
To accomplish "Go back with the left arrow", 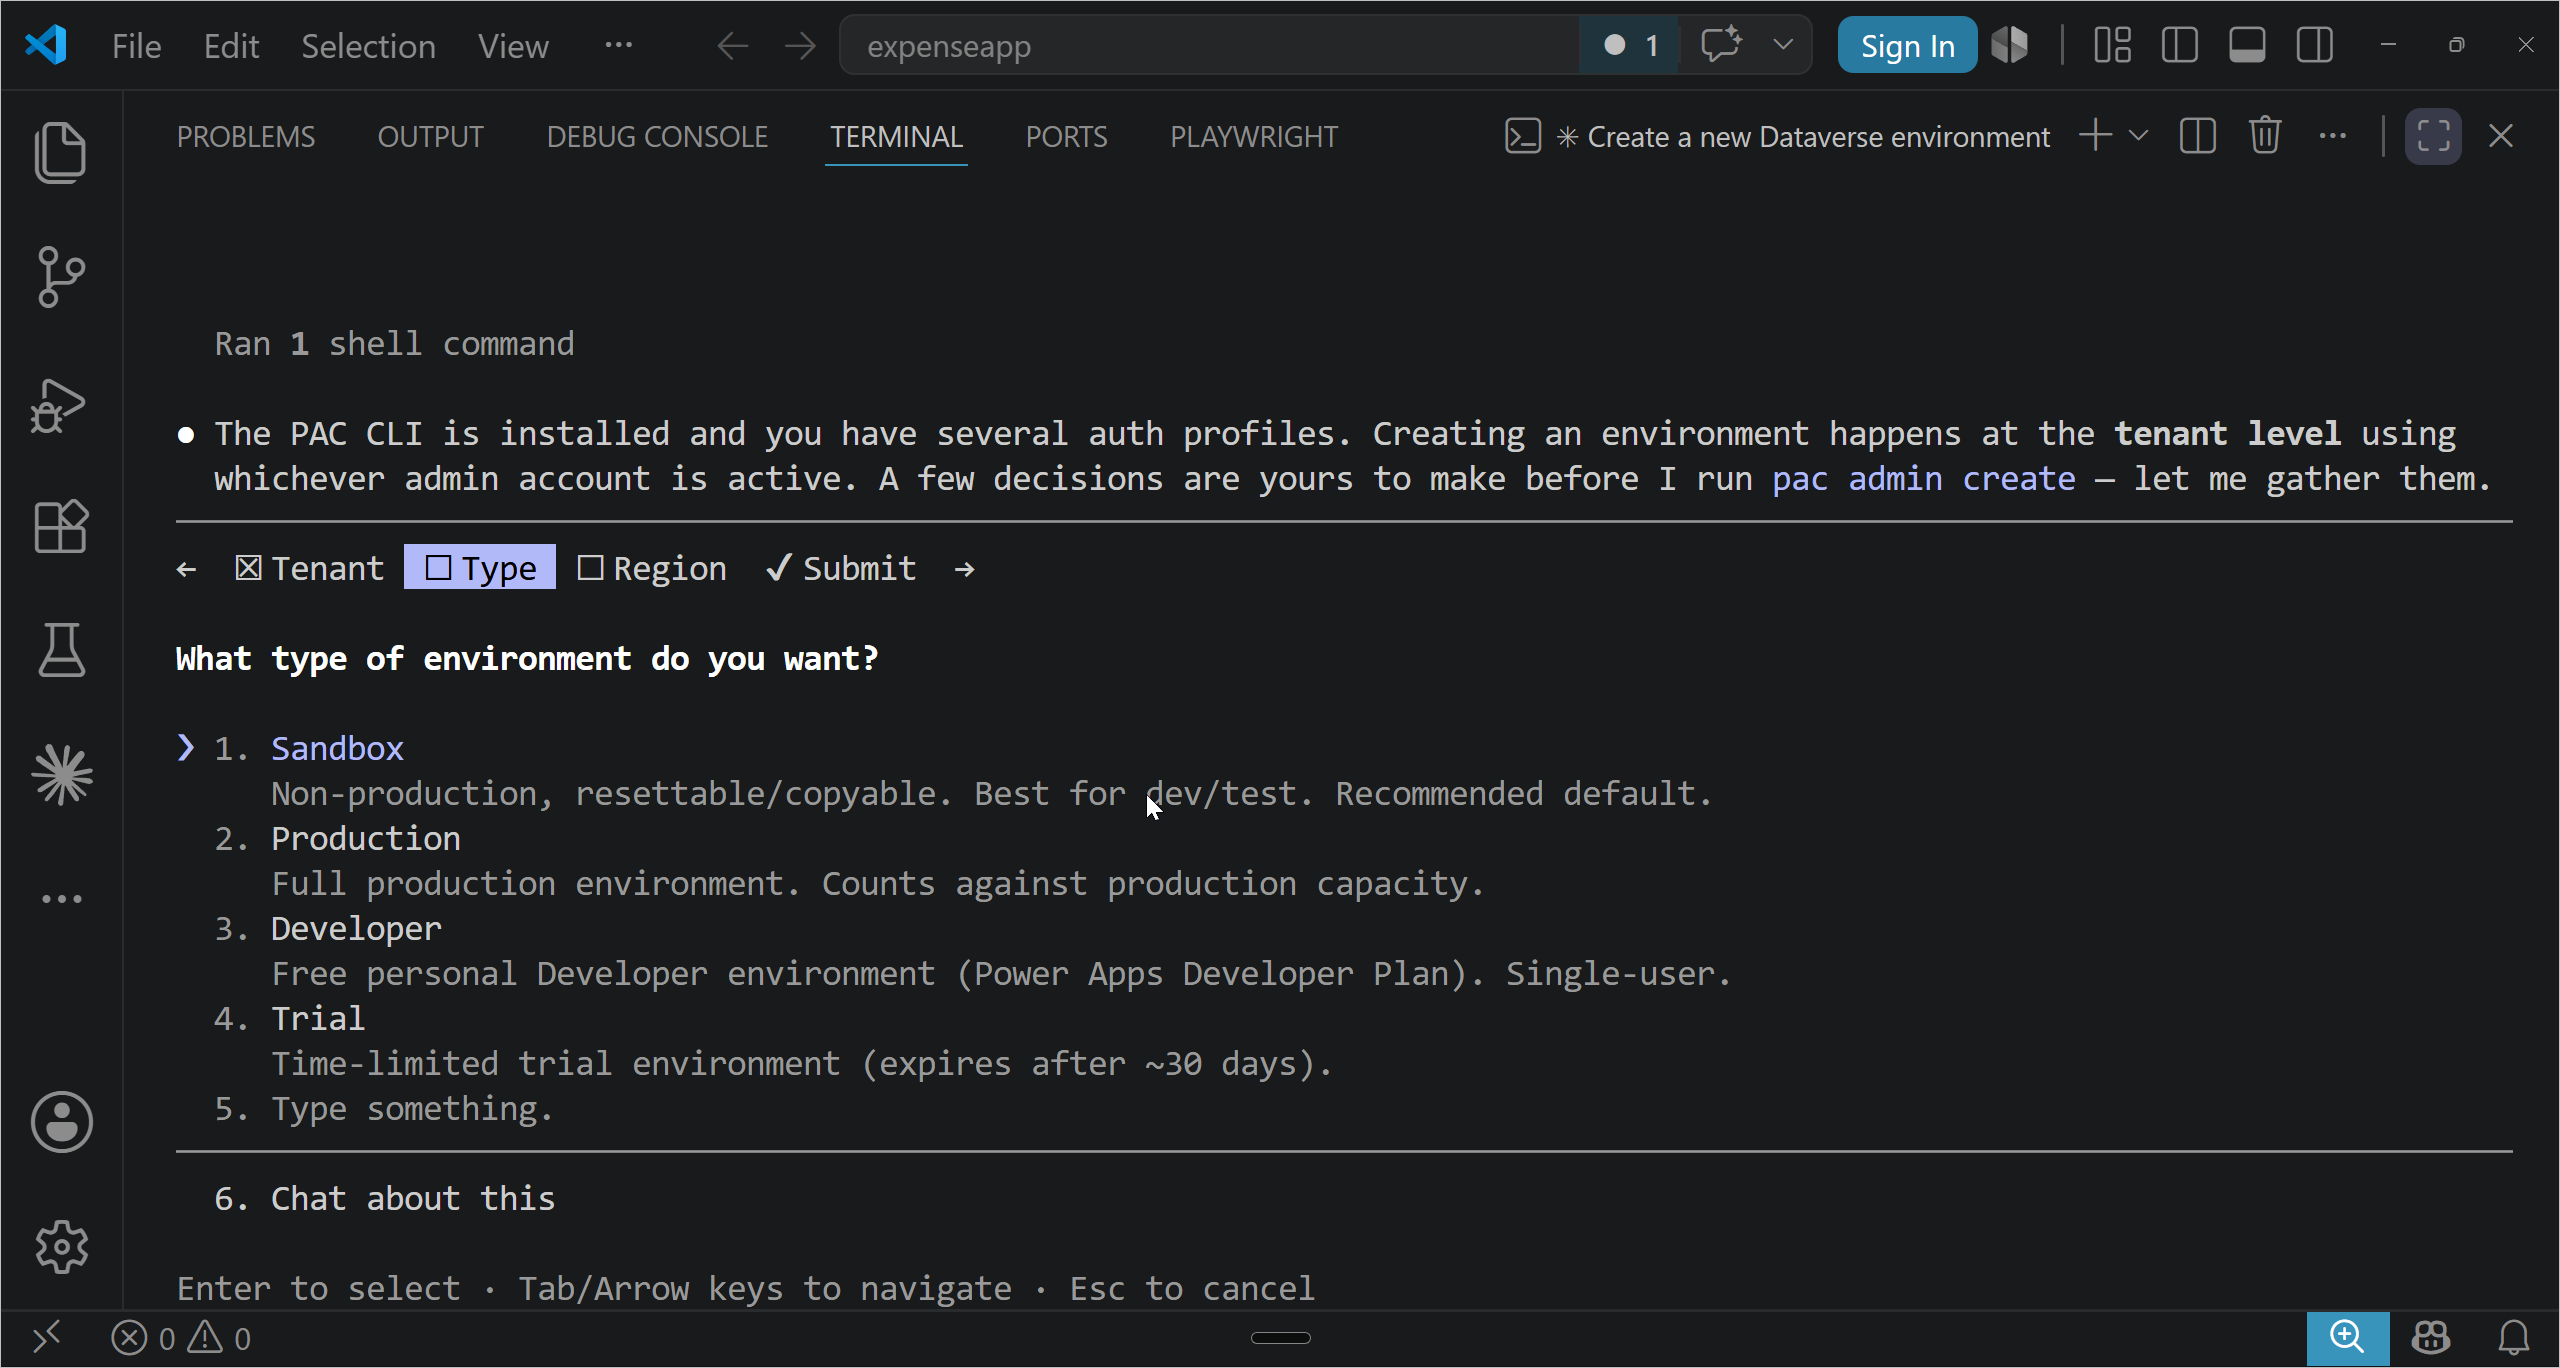I will pos(733,46).
